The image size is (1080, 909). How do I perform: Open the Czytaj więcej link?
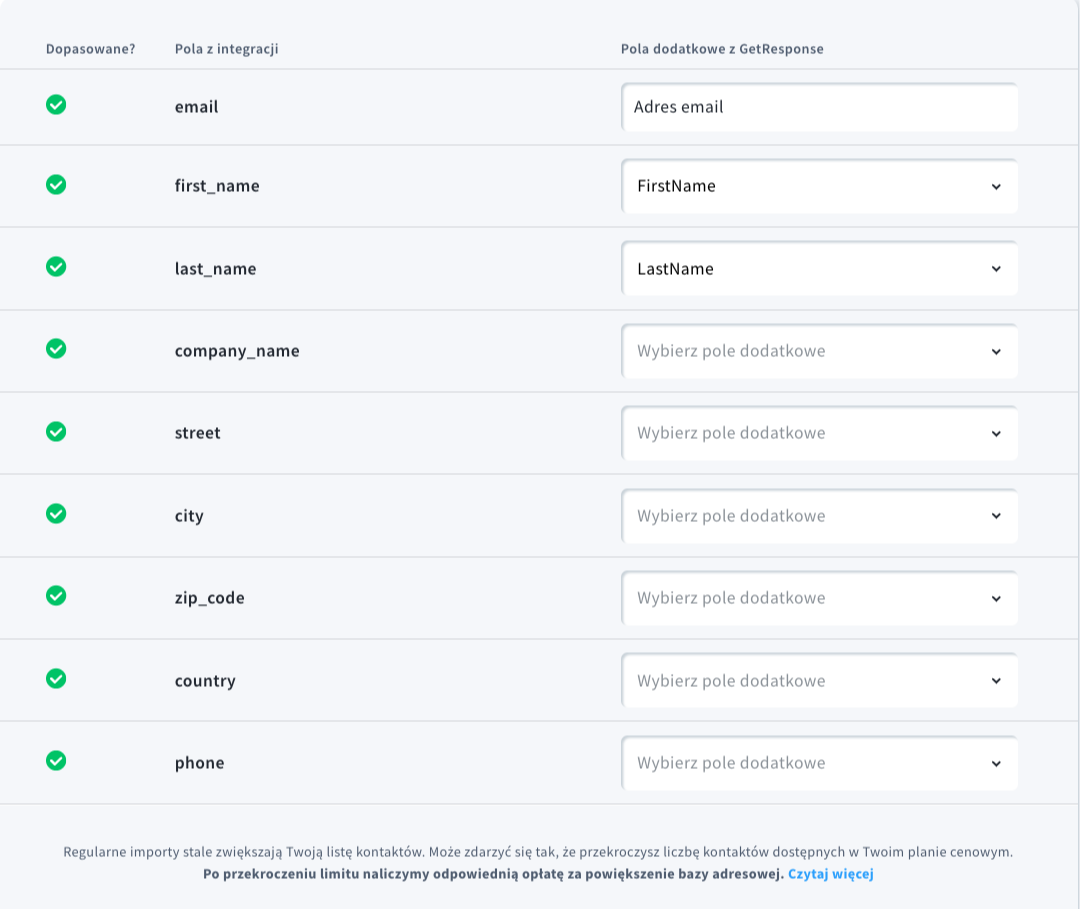tap(831, 874)
